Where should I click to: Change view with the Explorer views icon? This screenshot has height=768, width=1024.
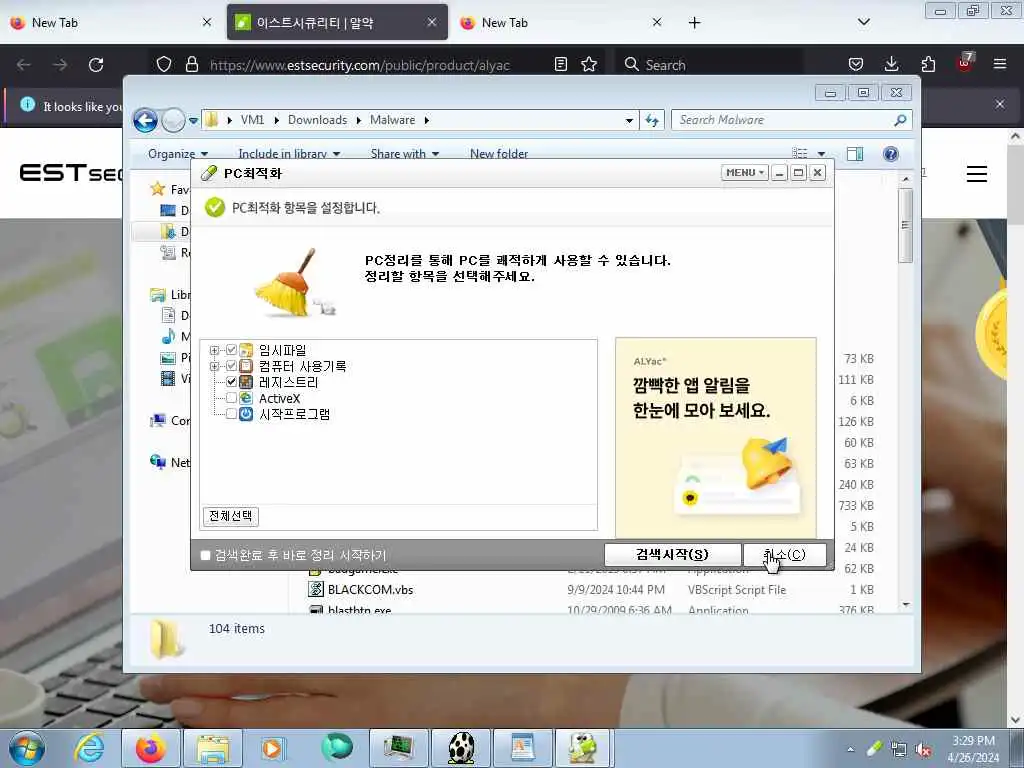[x=800, y=153]
